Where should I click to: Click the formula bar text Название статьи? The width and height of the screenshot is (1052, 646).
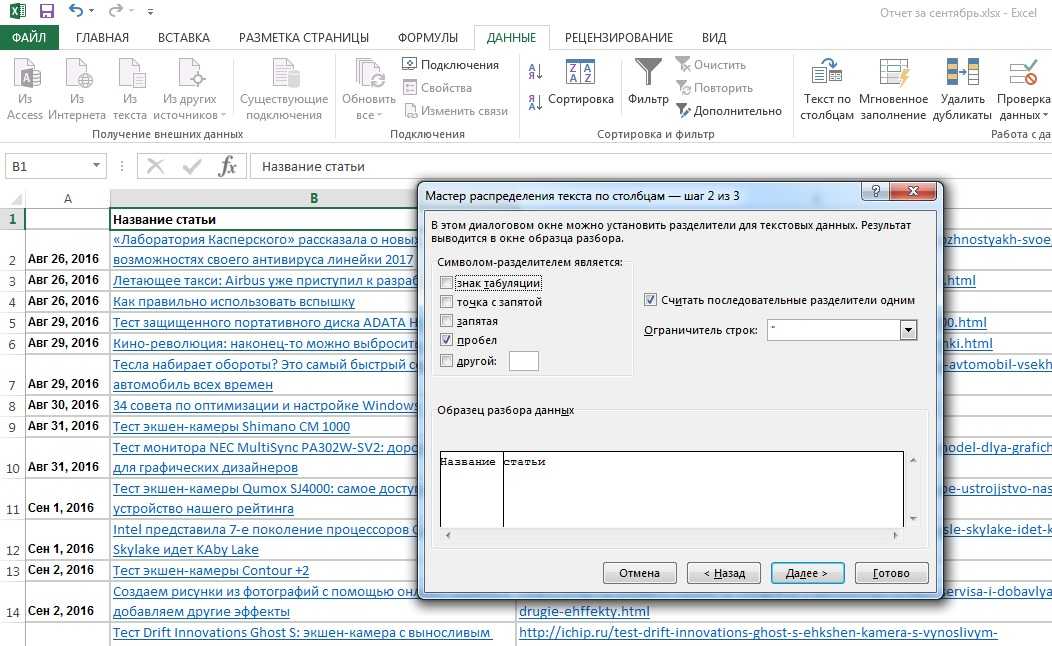(x=313, y=166)
